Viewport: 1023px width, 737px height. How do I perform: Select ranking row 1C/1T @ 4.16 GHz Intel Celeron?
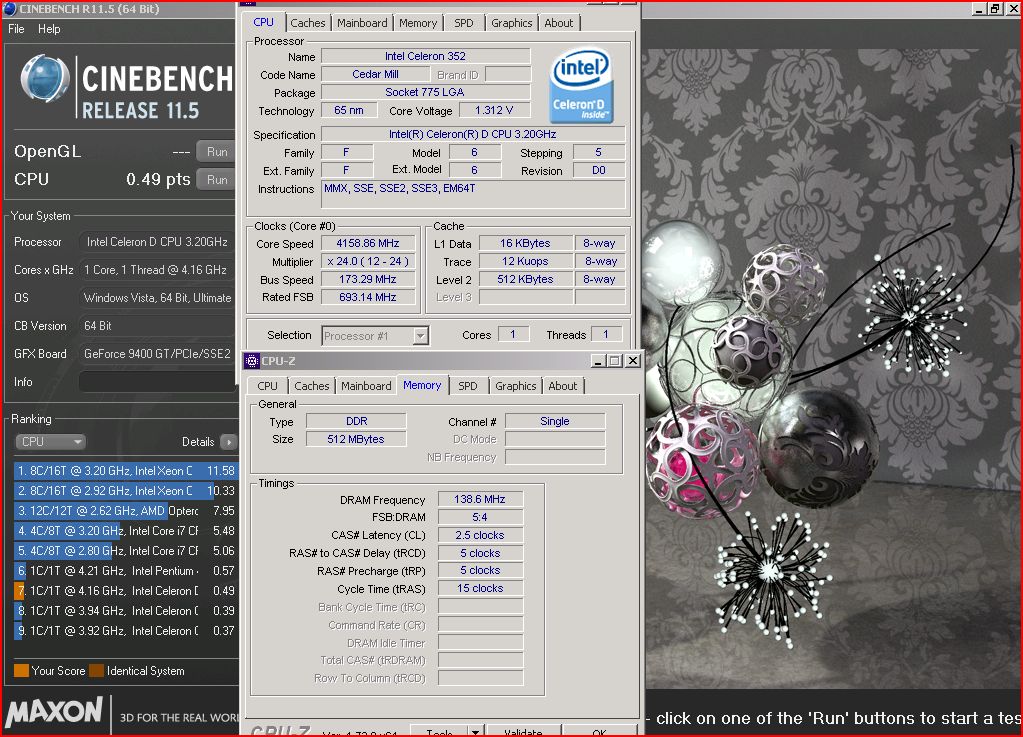pyautogui.click(x=125, y=591)
